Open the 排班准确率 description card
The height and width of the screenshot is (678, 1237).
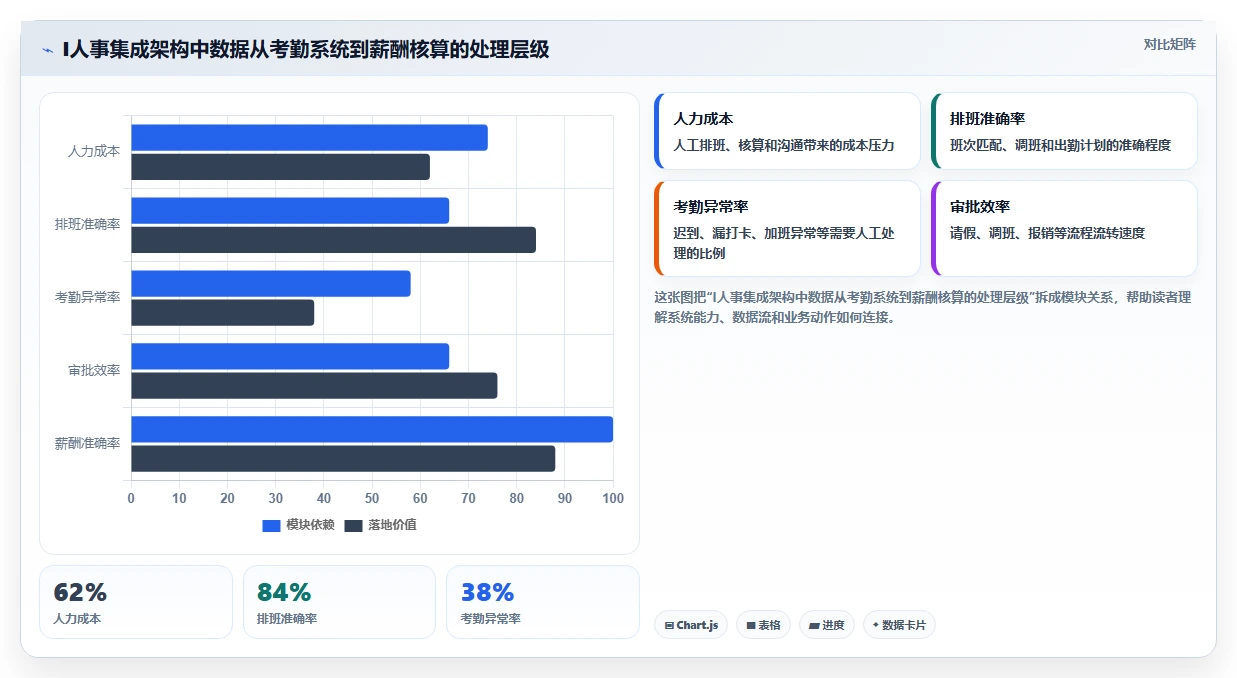[1064, 131]
